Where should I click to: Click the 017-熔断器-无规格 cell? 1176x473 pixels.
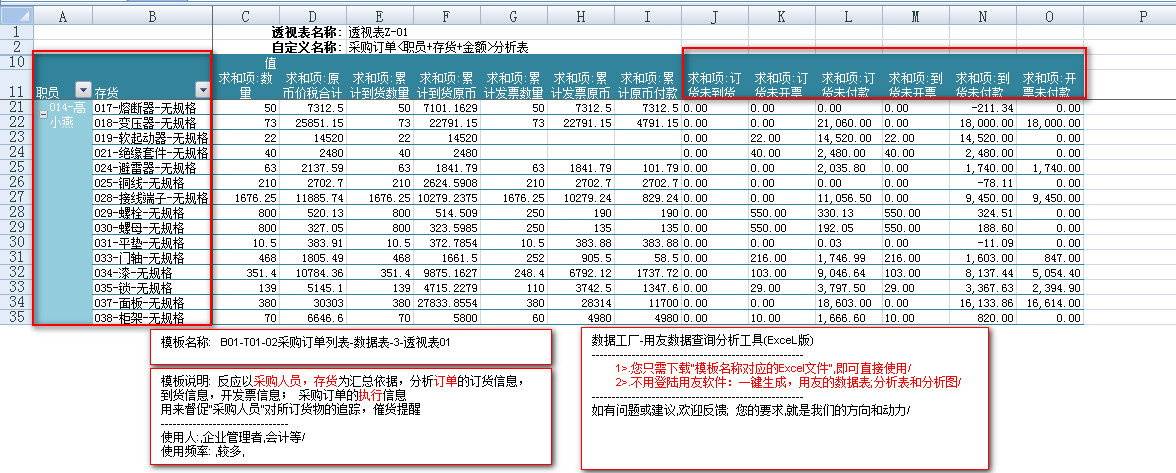[150, 107]
